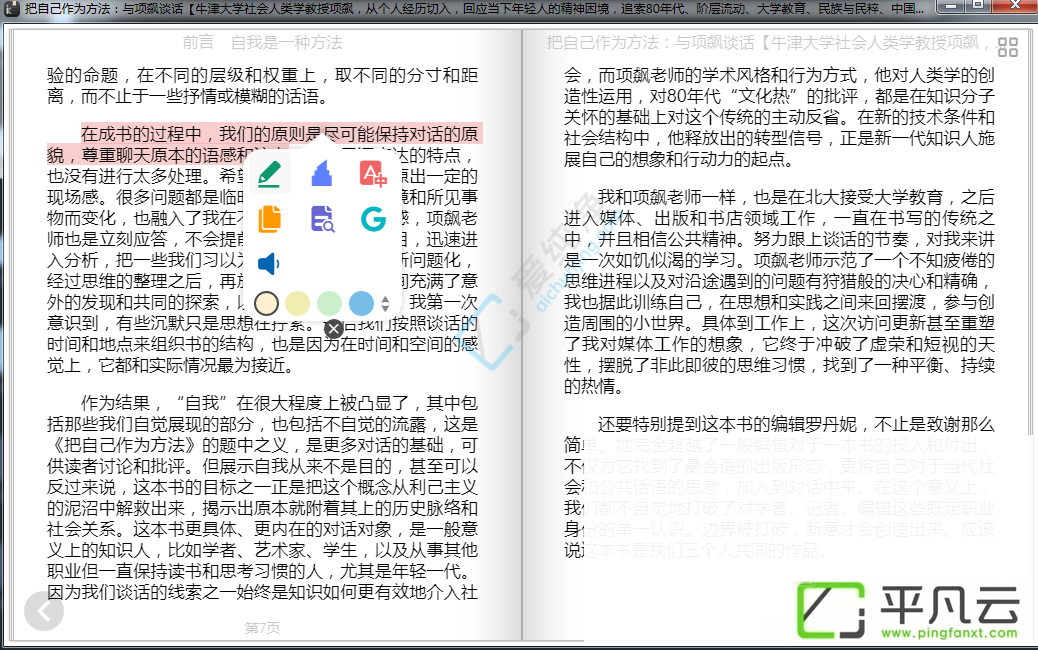The height and width of the screenshot is (650, 1038).
Task: Search selection with the teal G icon
Action: (x=373, y=219)
